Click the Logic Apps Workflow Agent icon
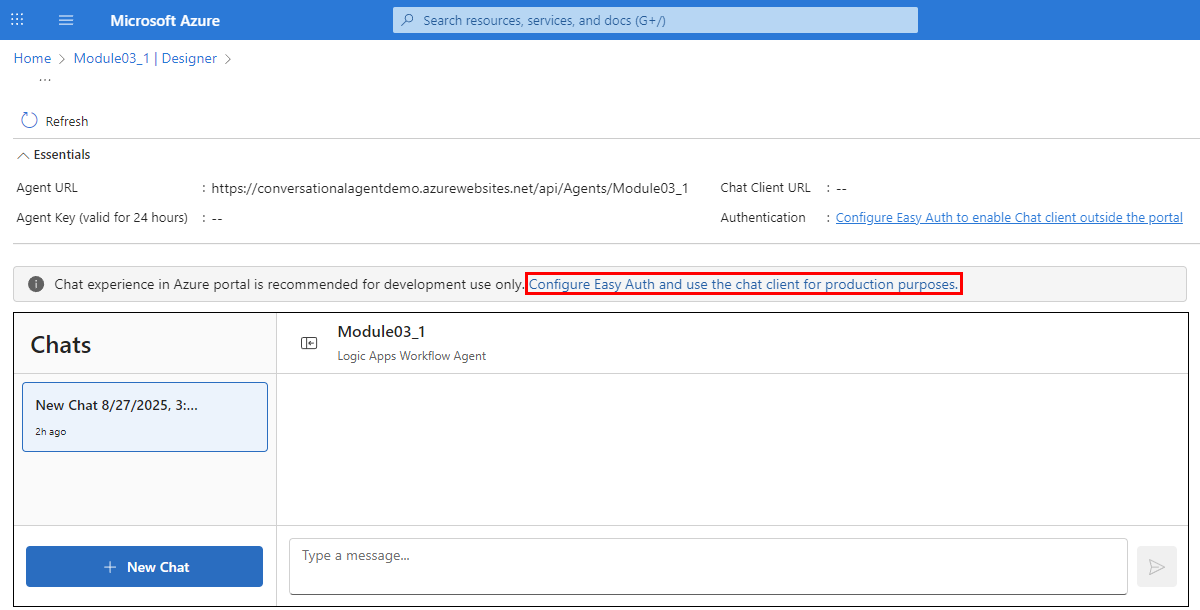 click(x=309, y=341)
